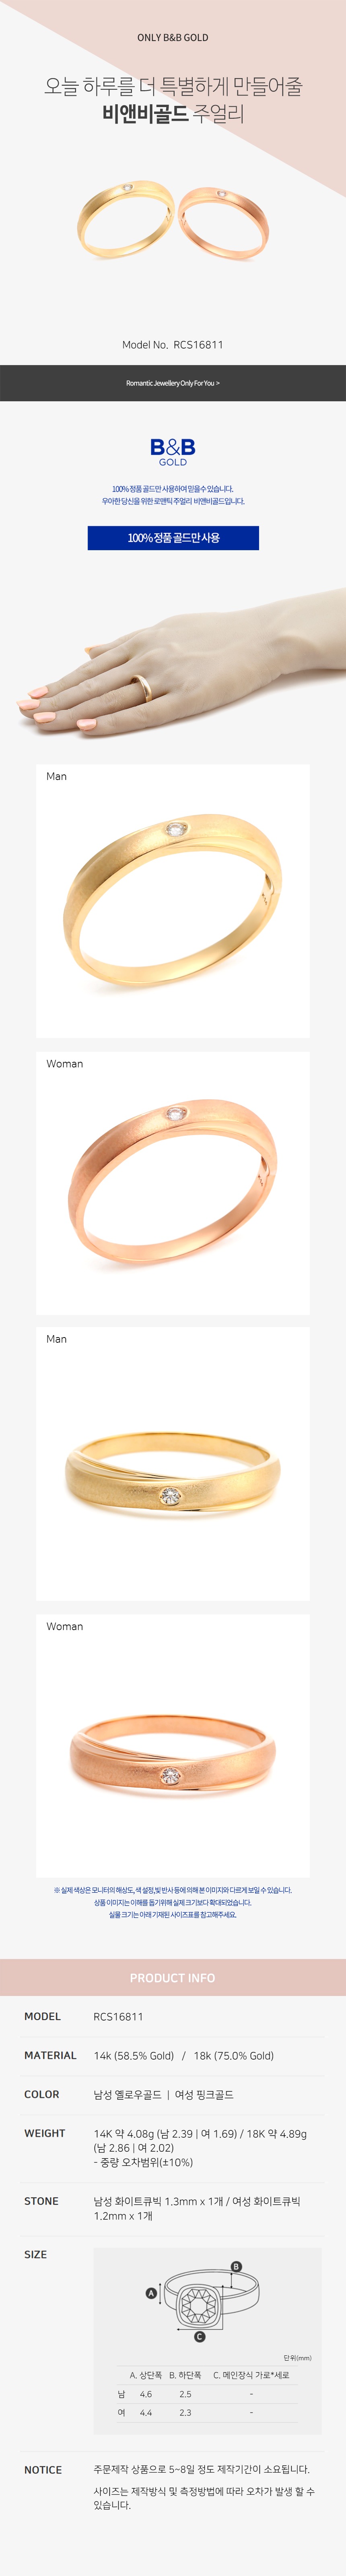Viewport: 346px width, 2576px height.
Task: Click the C marker on ring size diagram
Action: tap(199, 2337)
